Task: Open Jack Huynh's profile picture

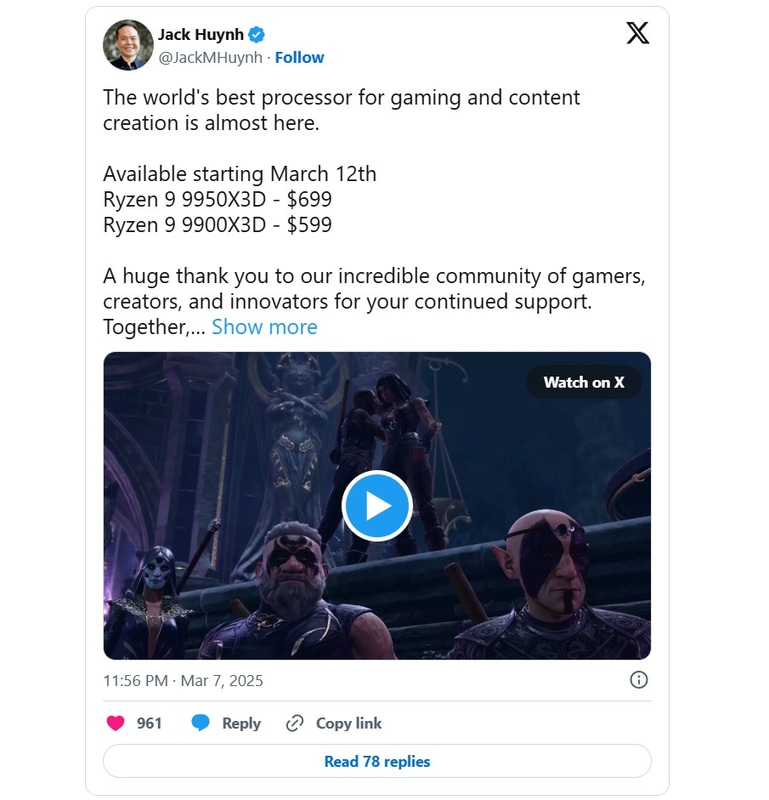Action: (x=128, y=46)
